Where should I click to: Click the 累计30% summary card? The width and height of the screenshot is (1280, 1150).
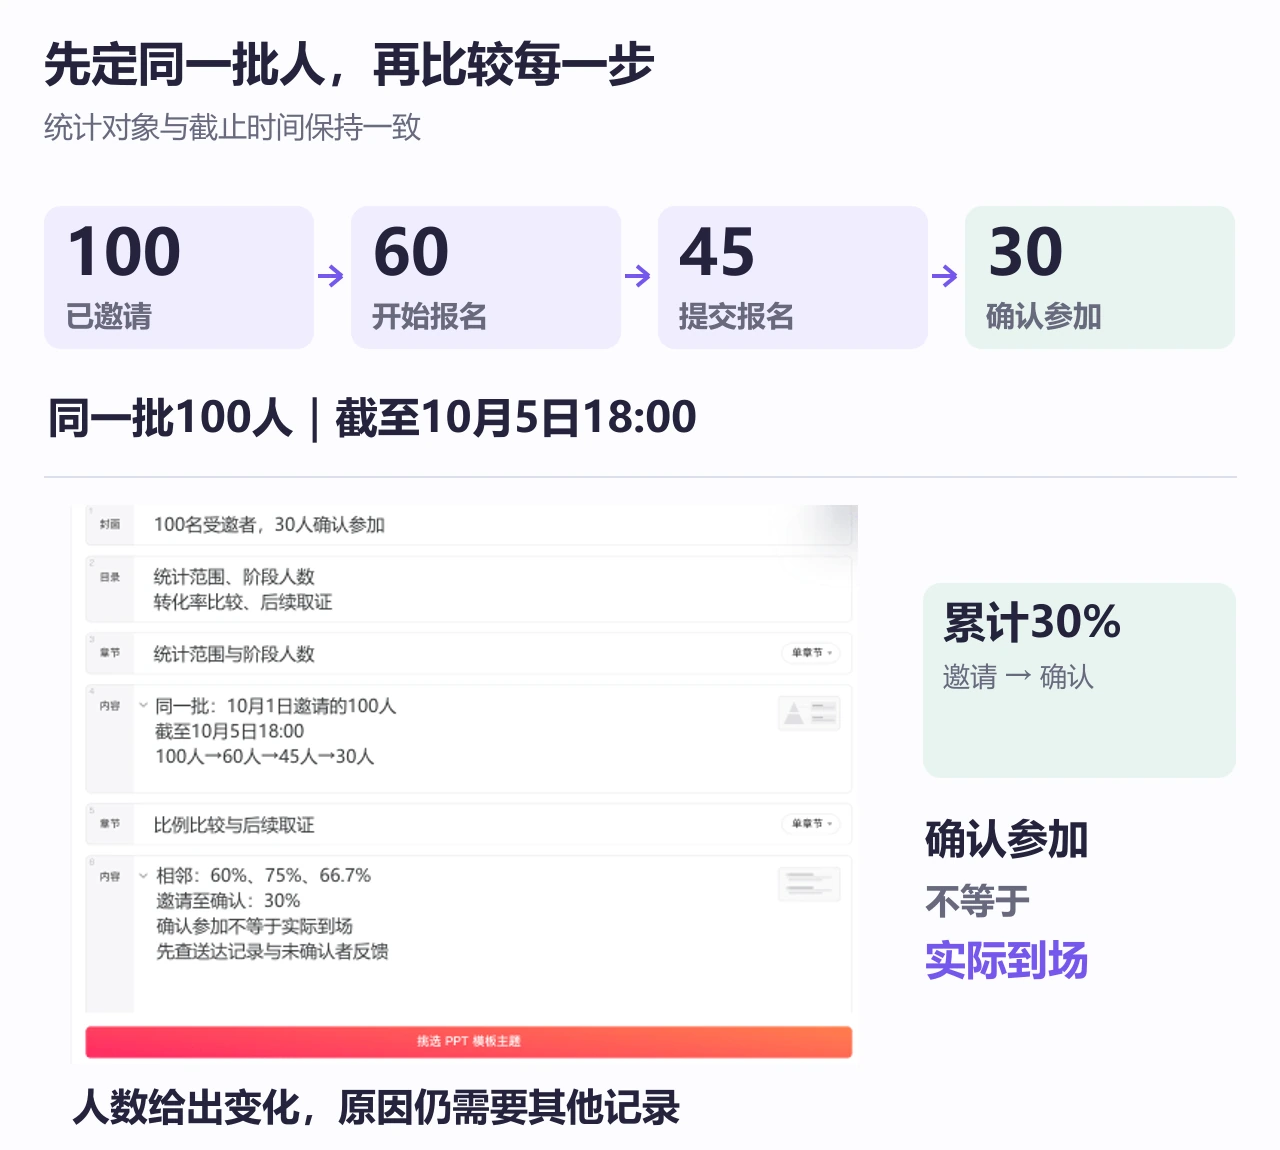point(1080,680)
